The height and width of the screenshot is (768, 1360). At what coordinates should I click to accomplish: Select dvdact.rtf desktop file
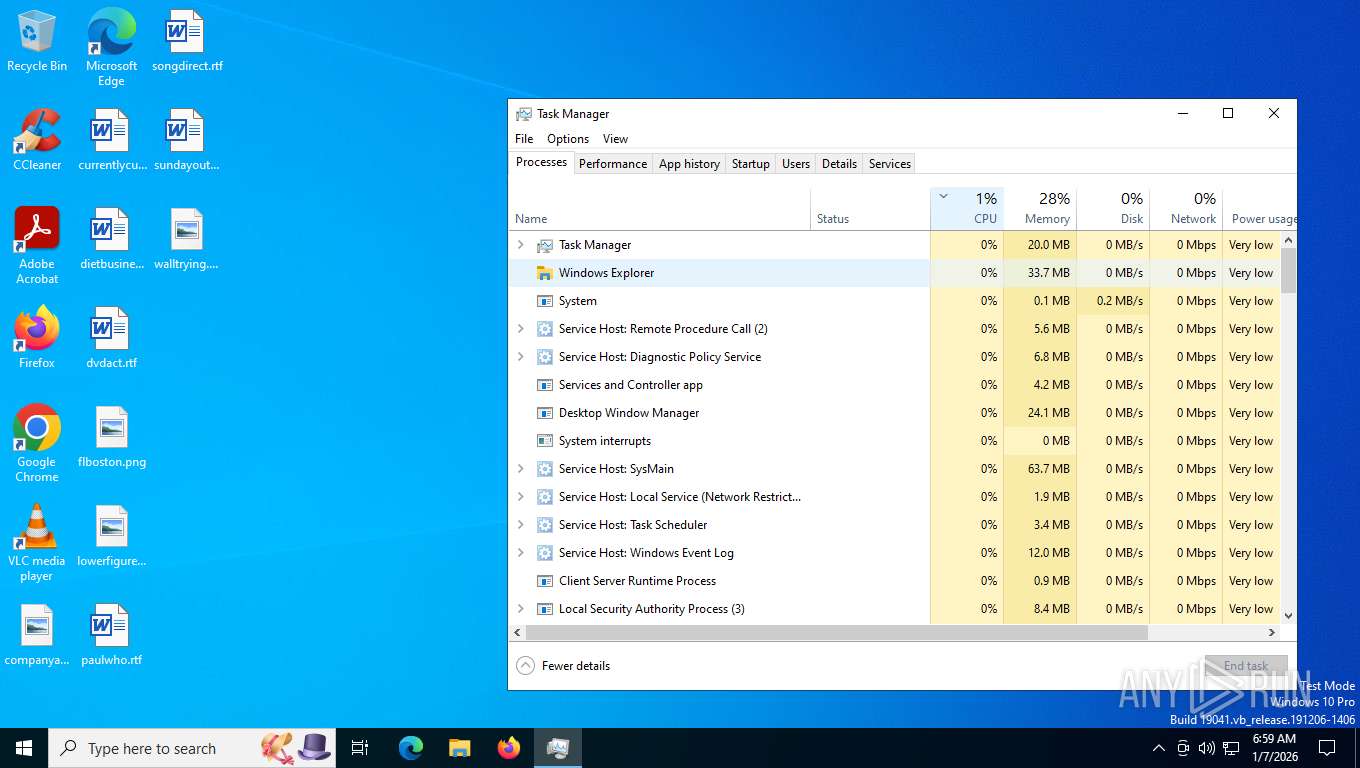pyautogui.click(x=112, y=338)
